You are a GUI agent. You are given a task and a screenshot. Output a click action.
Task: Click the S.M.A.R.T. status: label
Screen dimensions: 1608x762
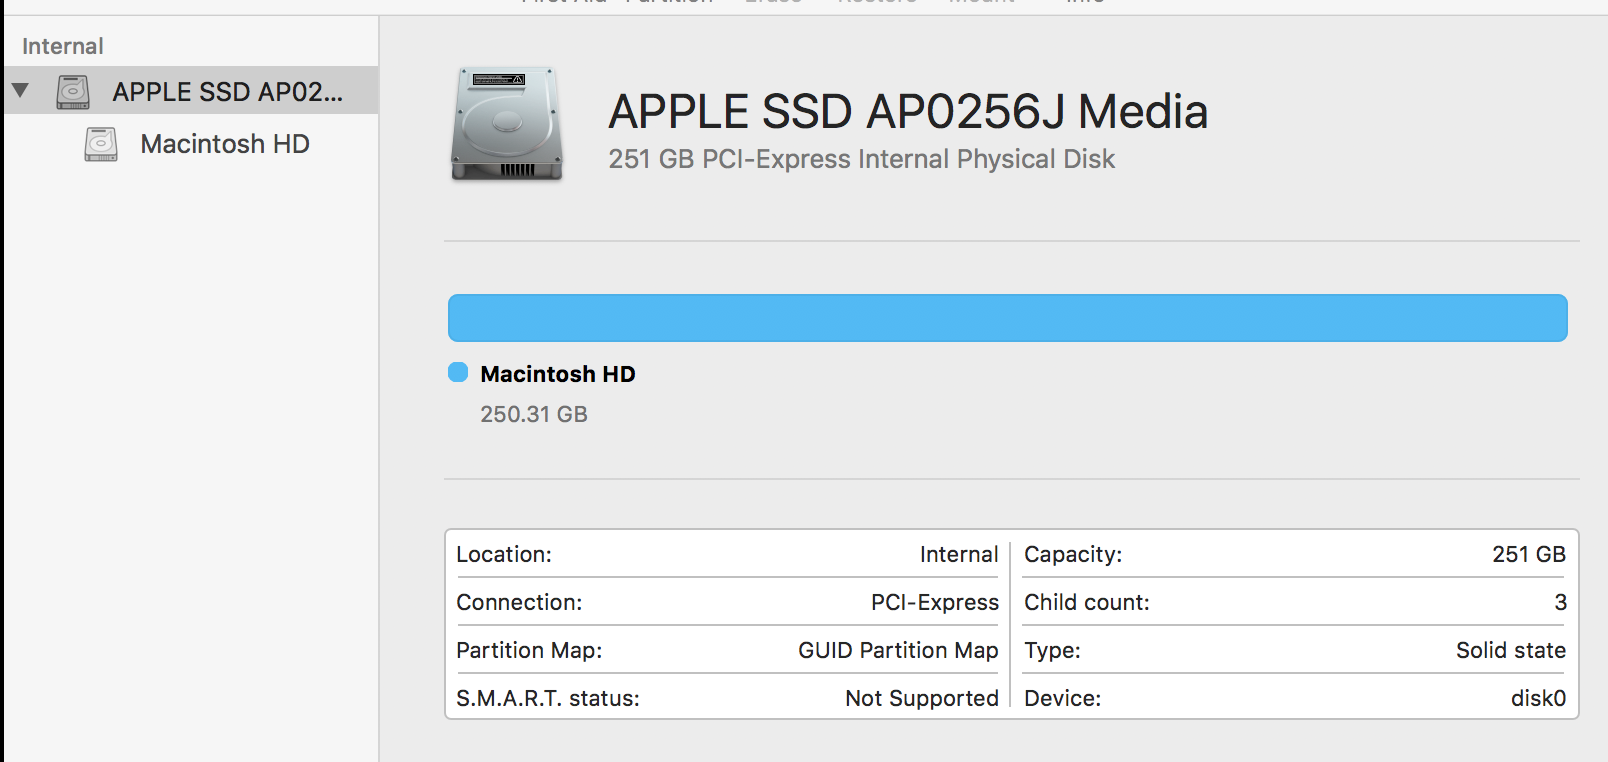coord(548,698)
